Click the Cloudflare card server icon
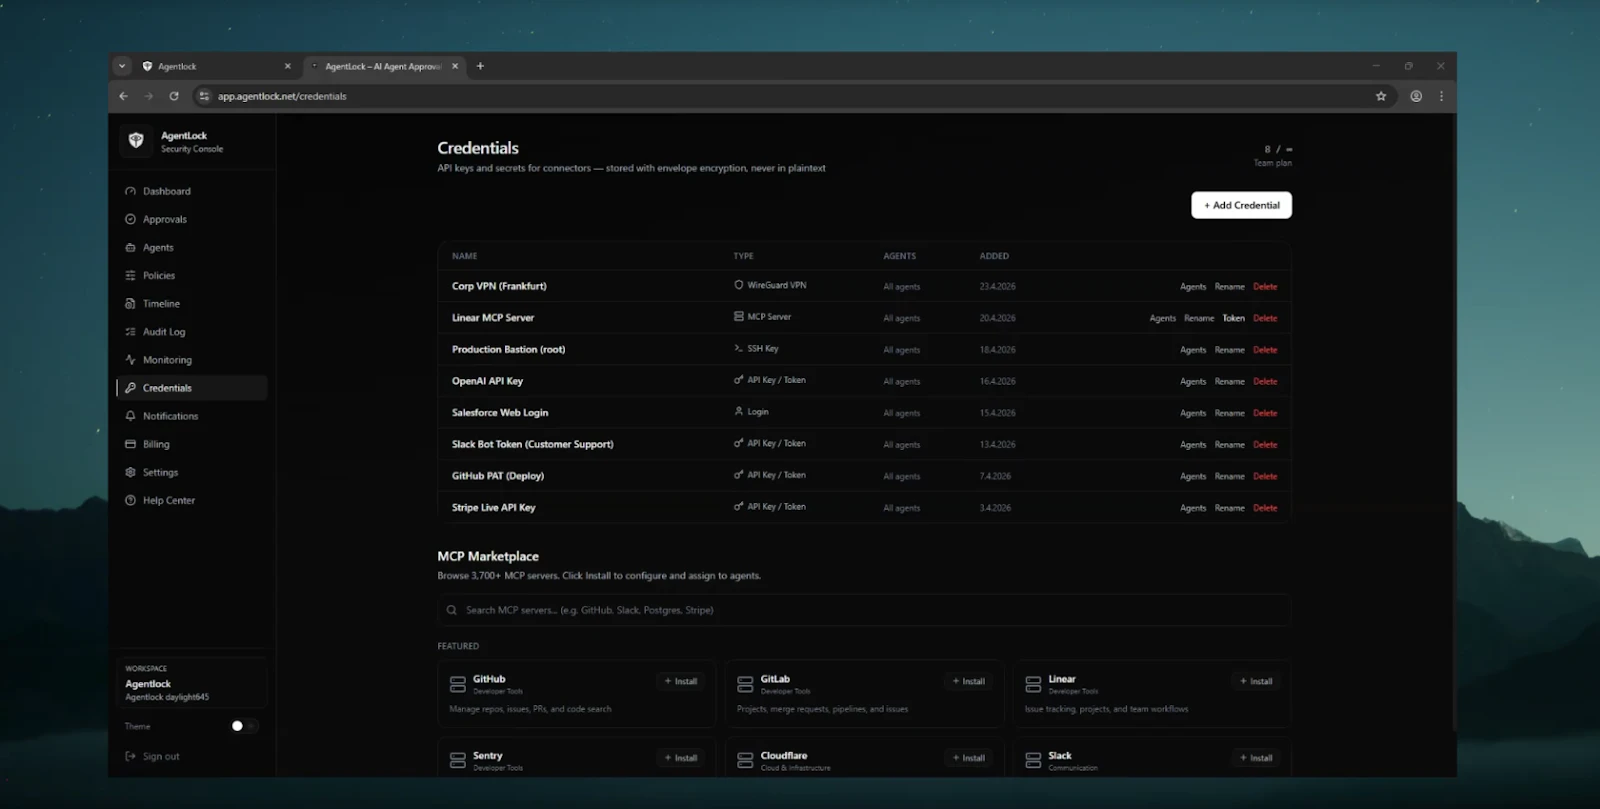Image resolution: width=1600 pixels, height=809 pixels. (745, 761)
